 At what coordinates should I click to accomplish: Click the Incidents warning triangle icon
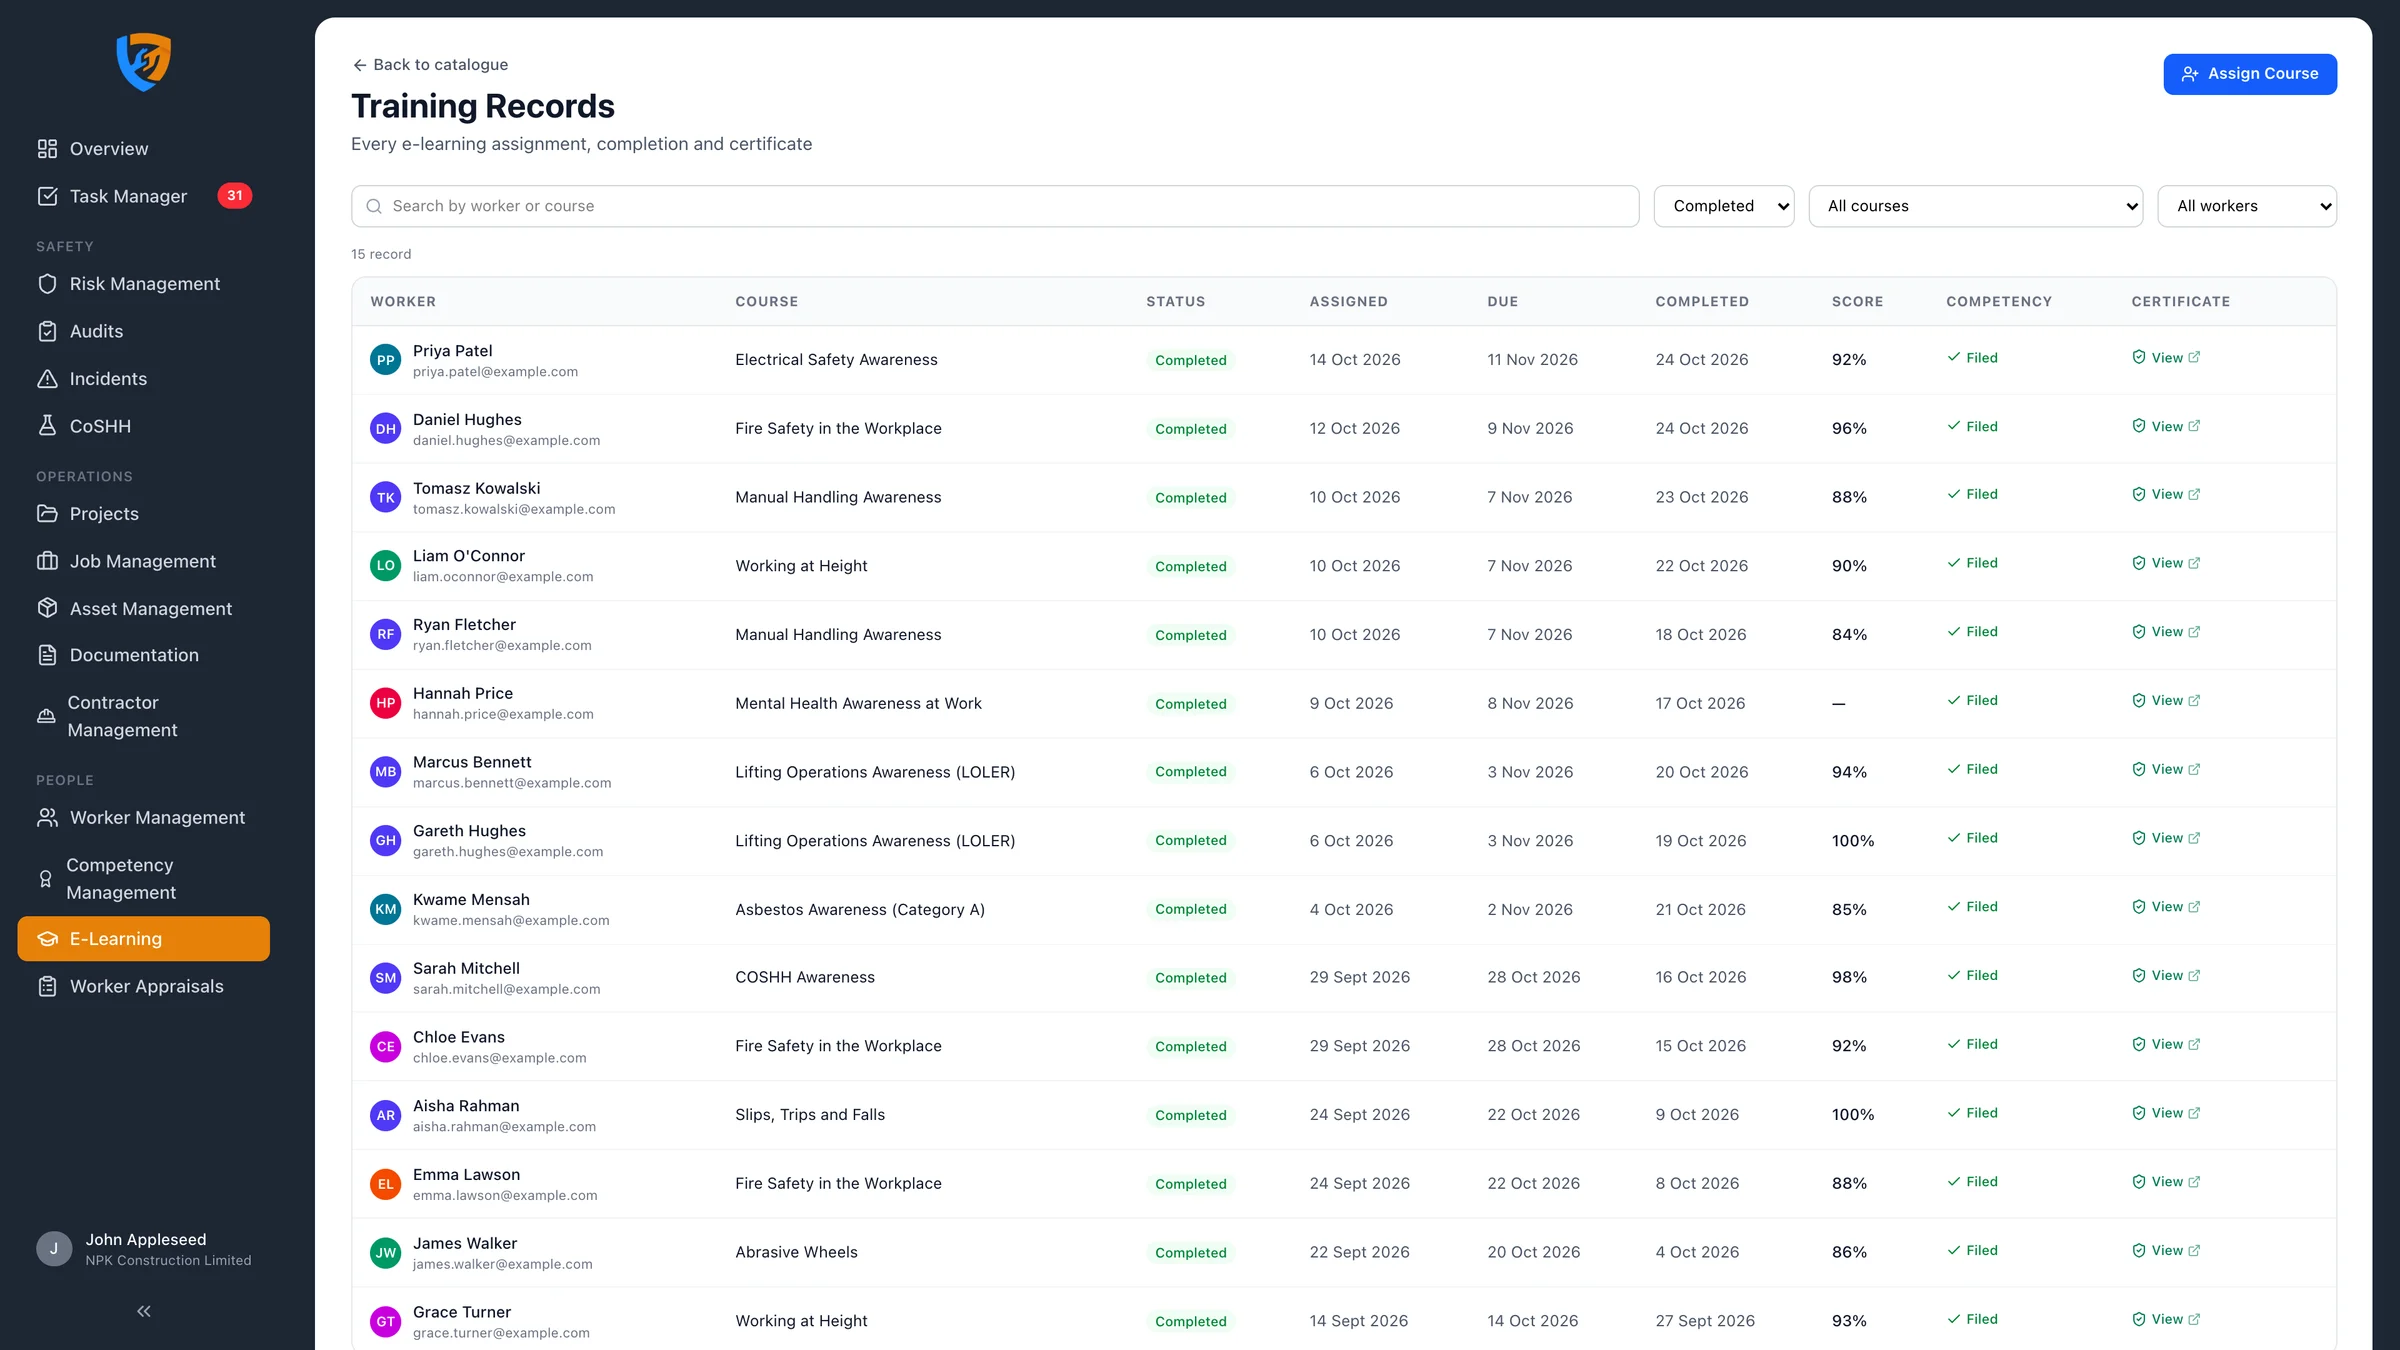click(47, 379)
